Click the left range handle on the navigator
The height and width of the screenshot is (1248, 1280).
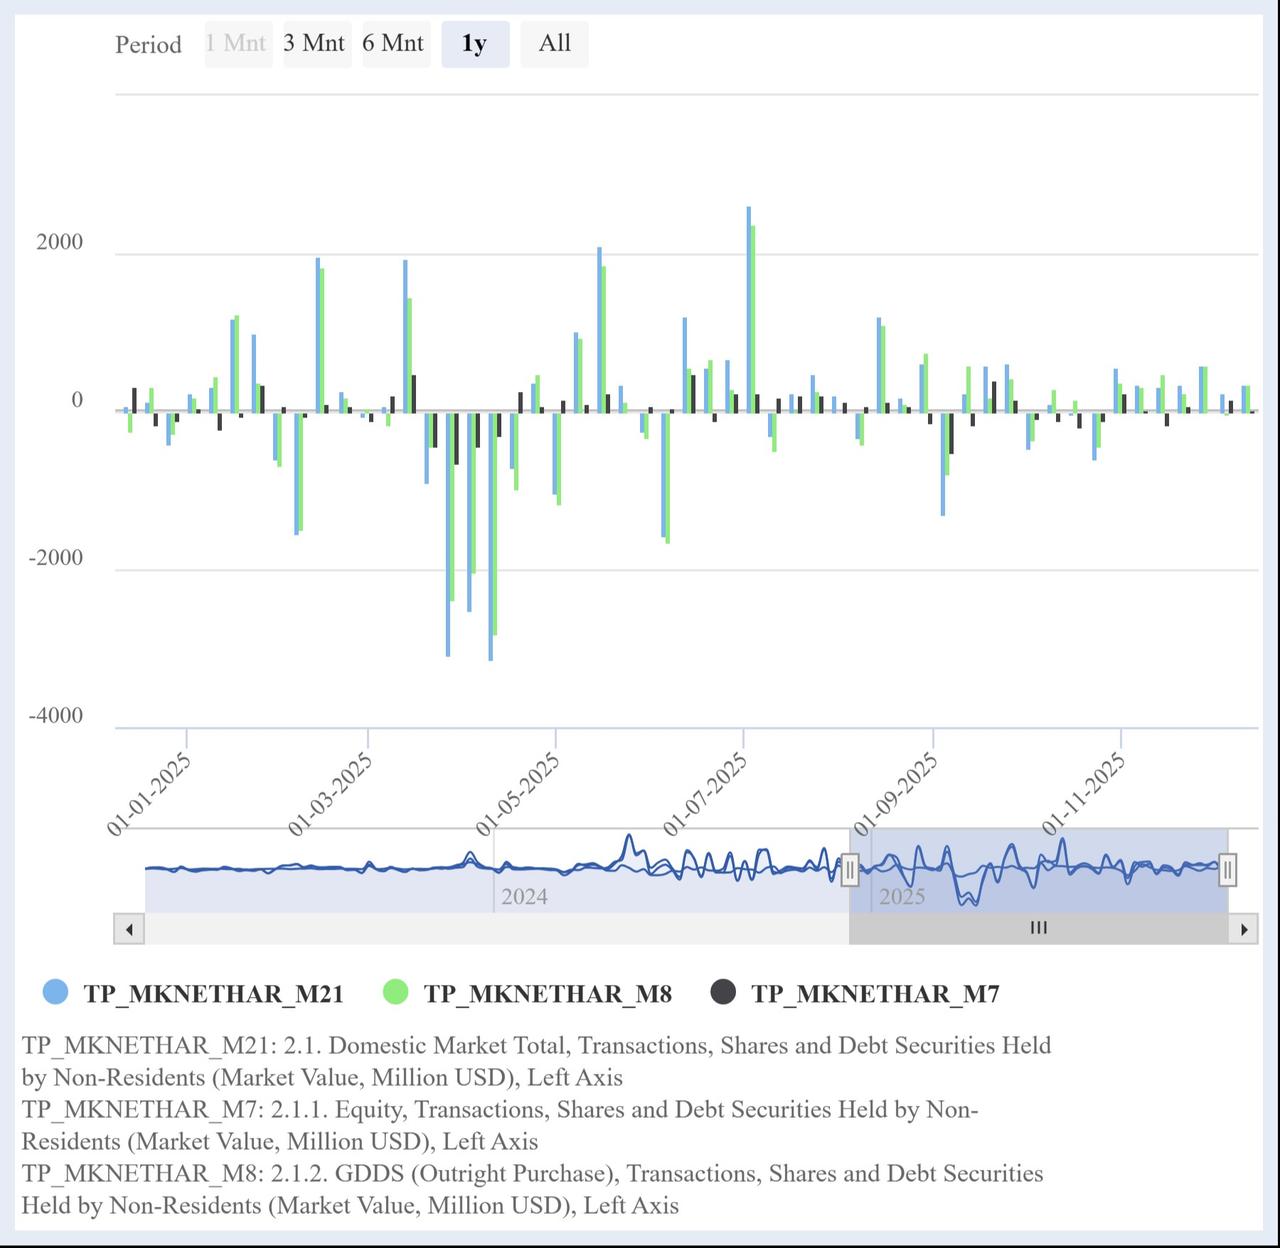click(851, 871)
